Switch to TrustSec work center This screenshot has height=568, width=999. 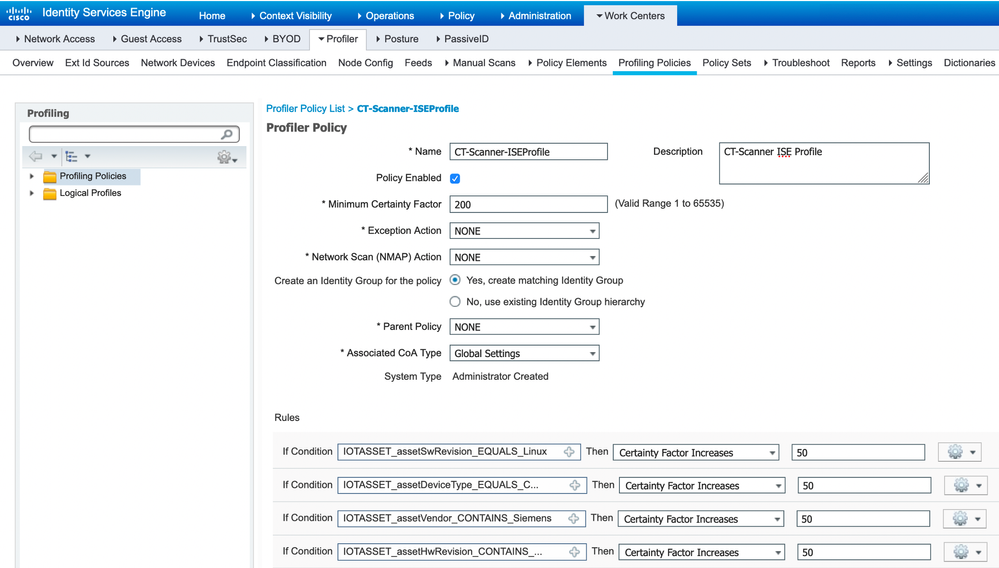coord(223,39)
